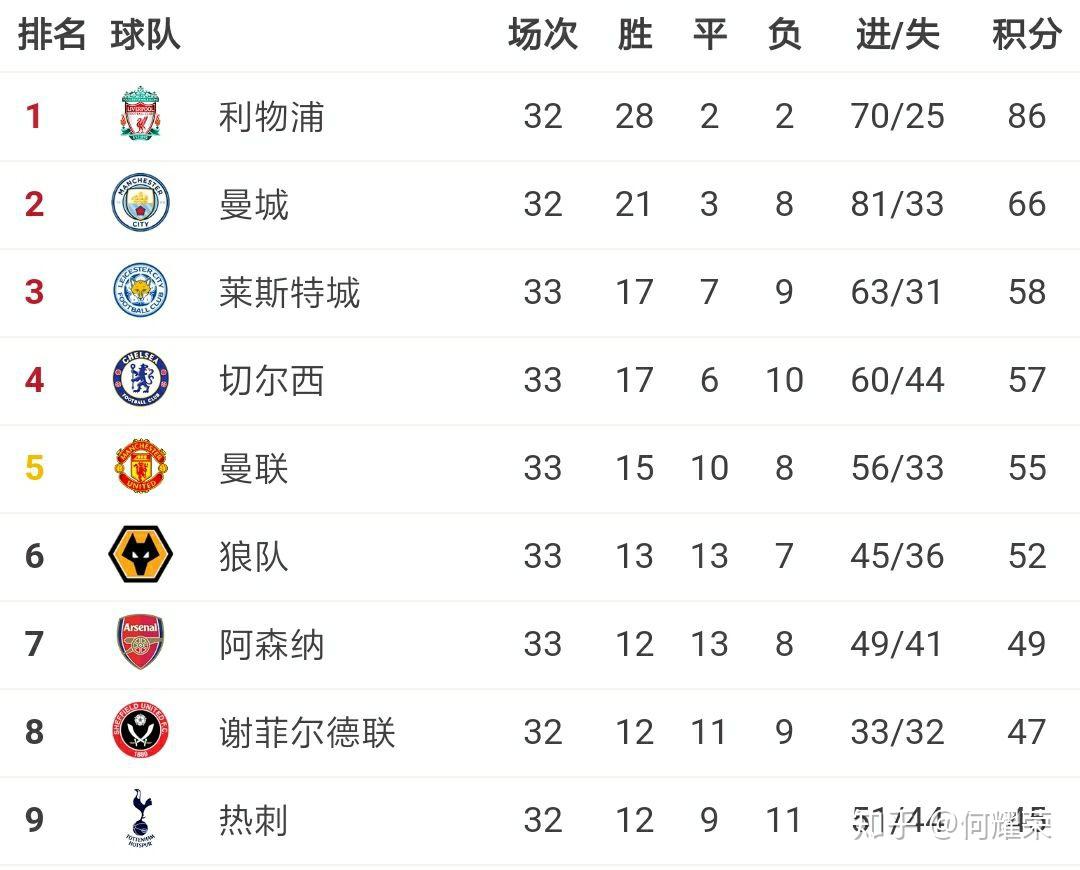Click the 热刺 team name
This screenshot has width=1080, height=870.
point(253,820)
